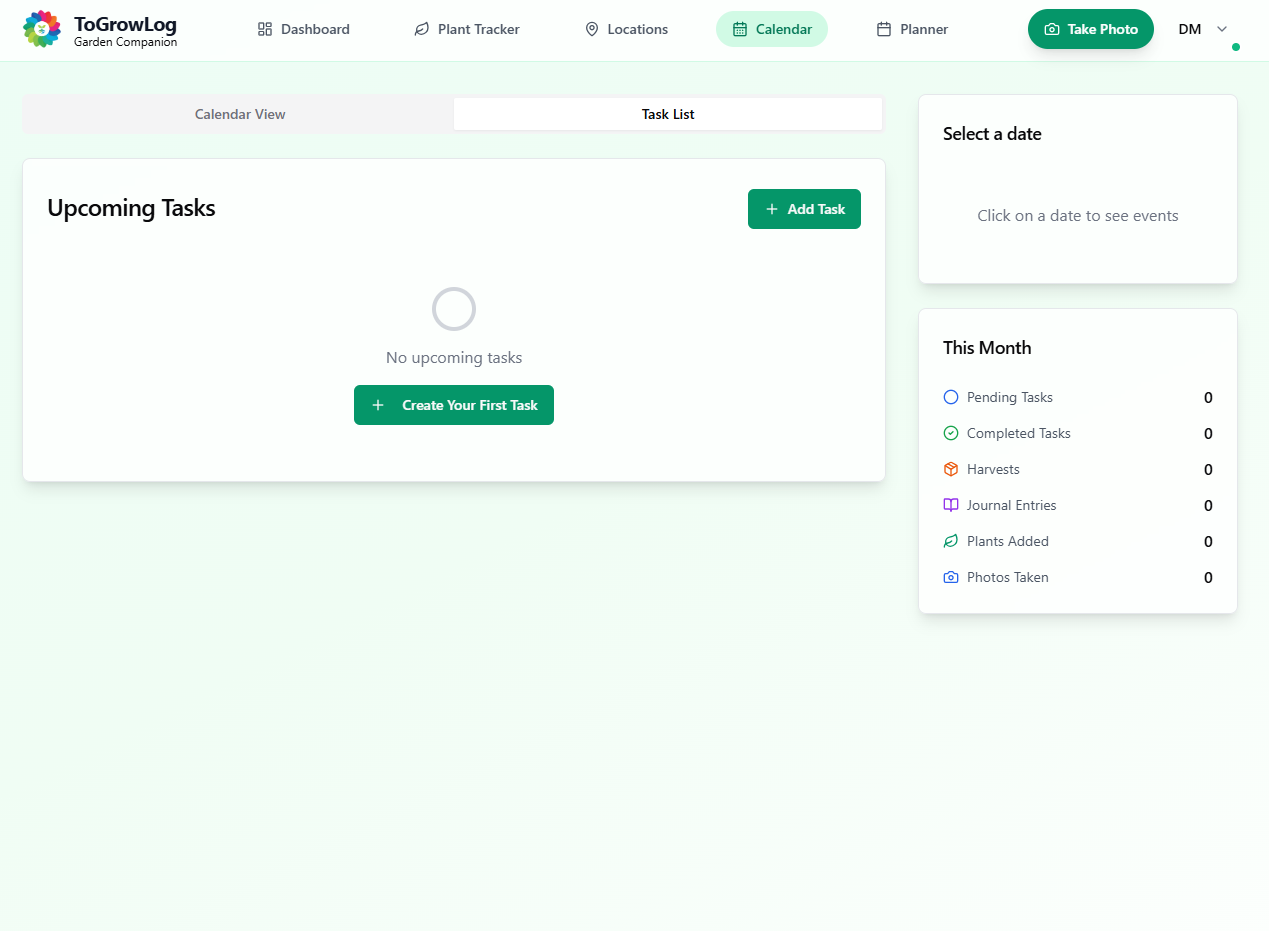This screenshot has width=1269, height=931.
Task: Click the Harvests box icon
Action: click(x=951, y=469)
